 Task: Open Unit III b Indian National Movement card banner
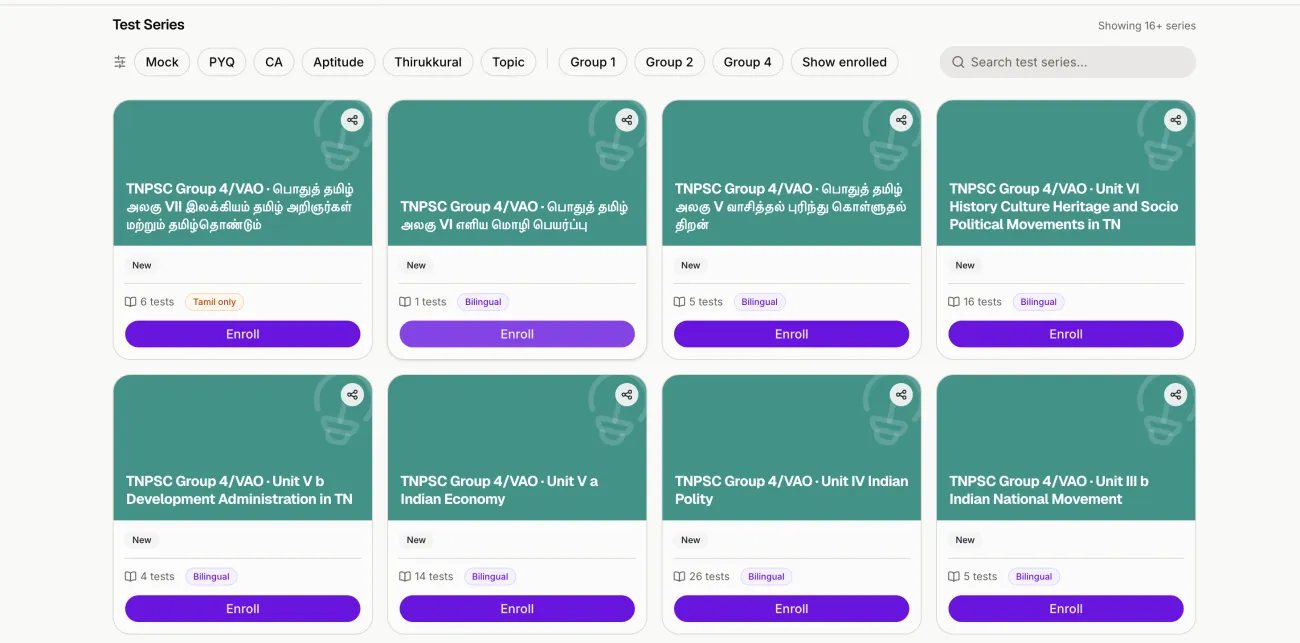[x=1066, y=448]
